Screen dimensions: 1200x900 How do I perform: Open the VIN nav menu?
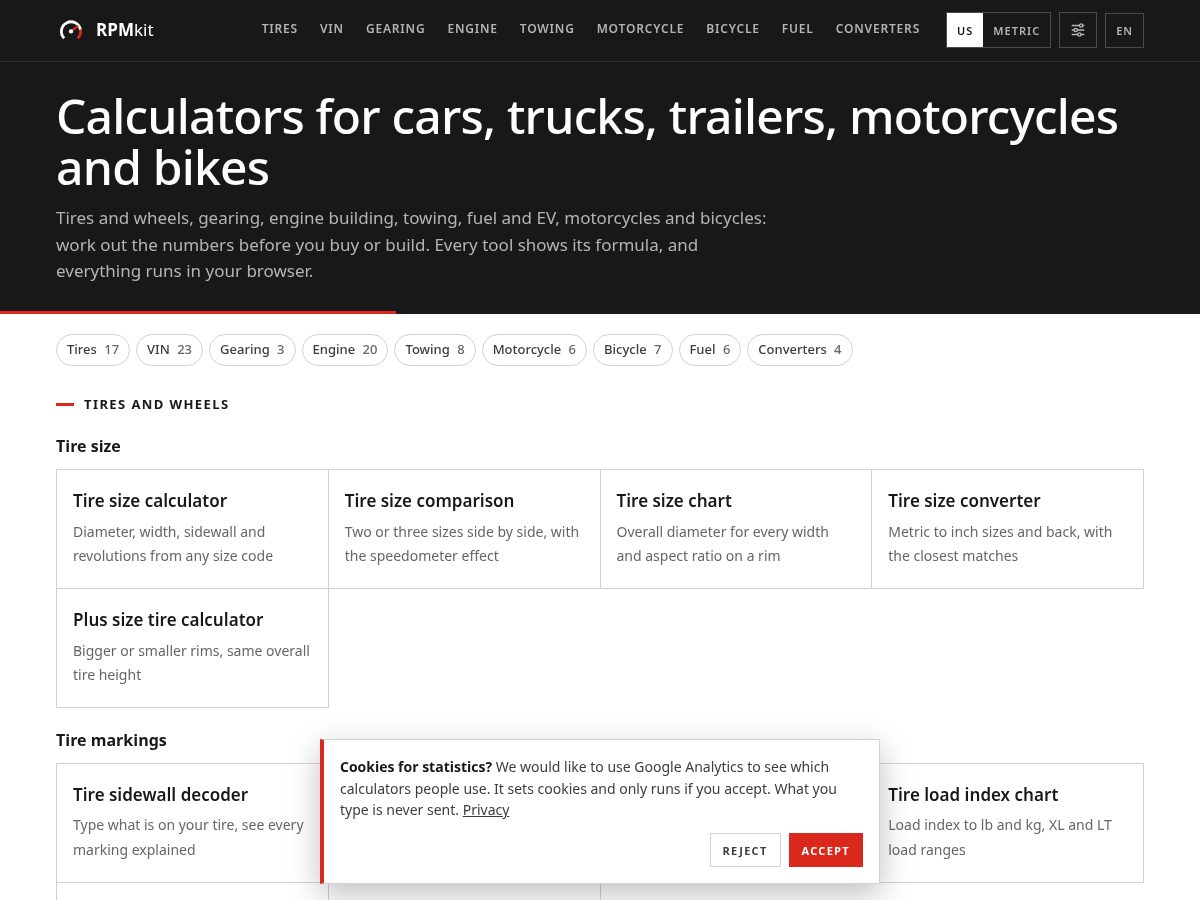tap(331, 29)
